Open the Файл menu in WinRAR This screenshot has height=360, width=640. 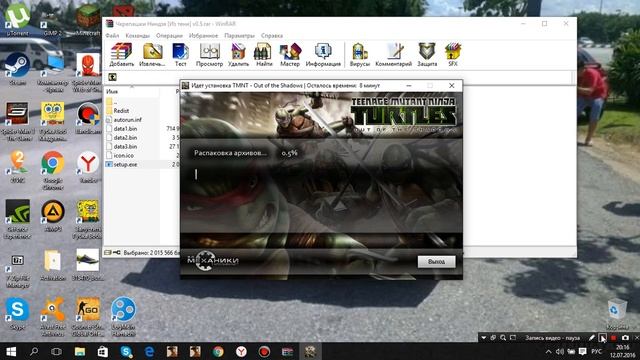112,36
